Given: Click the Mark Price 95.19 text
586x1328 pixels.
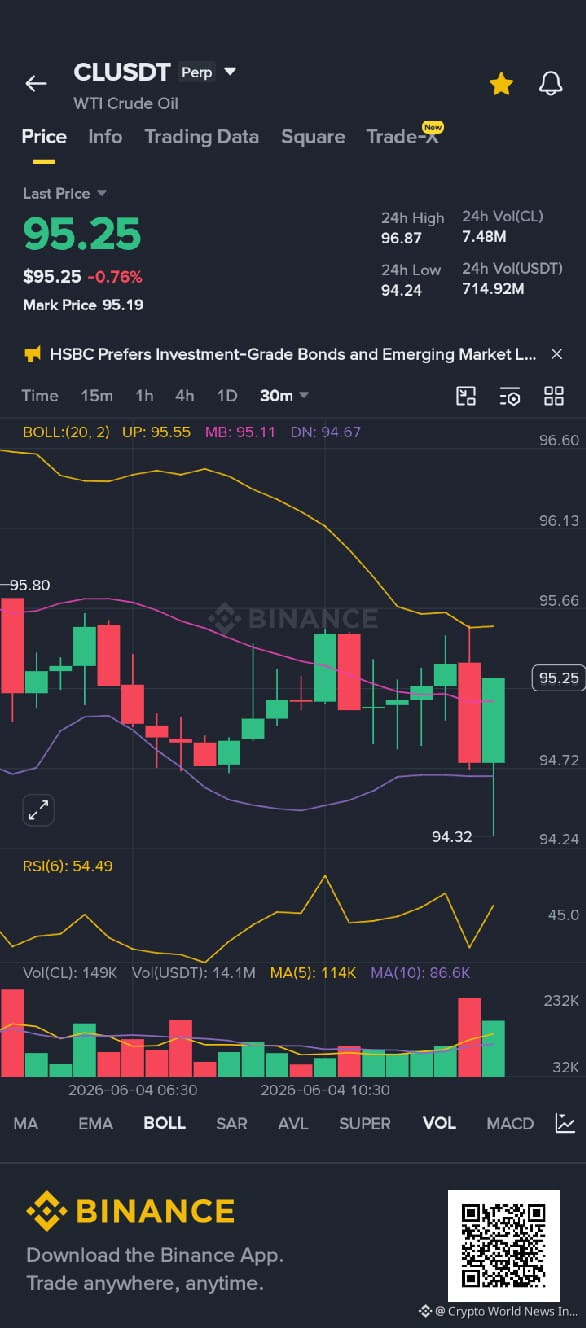Looking at the screenshot, I should [83, 304].
